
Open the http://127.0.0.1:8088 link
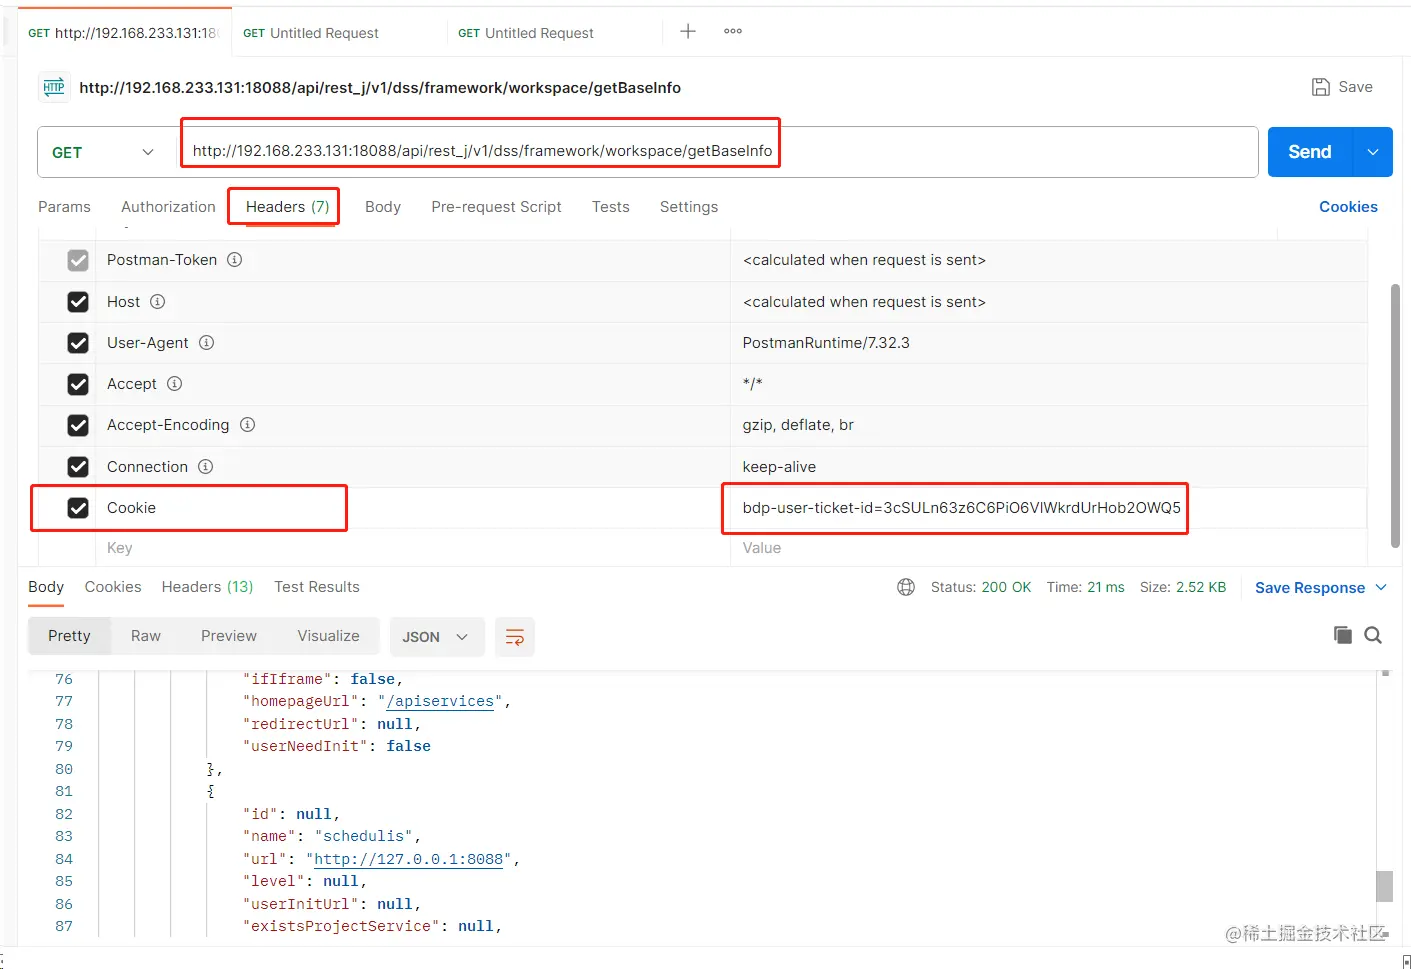click(x=409, y=859)
